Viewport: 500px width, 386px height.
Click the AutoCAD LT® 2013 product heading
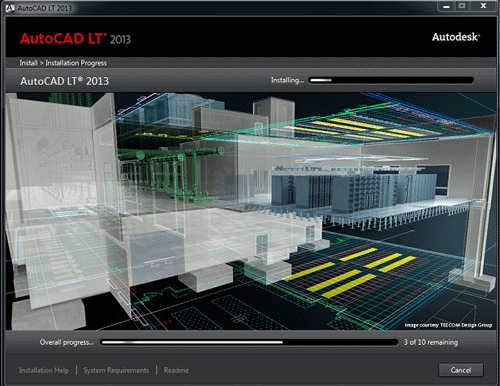click(65, 81)
